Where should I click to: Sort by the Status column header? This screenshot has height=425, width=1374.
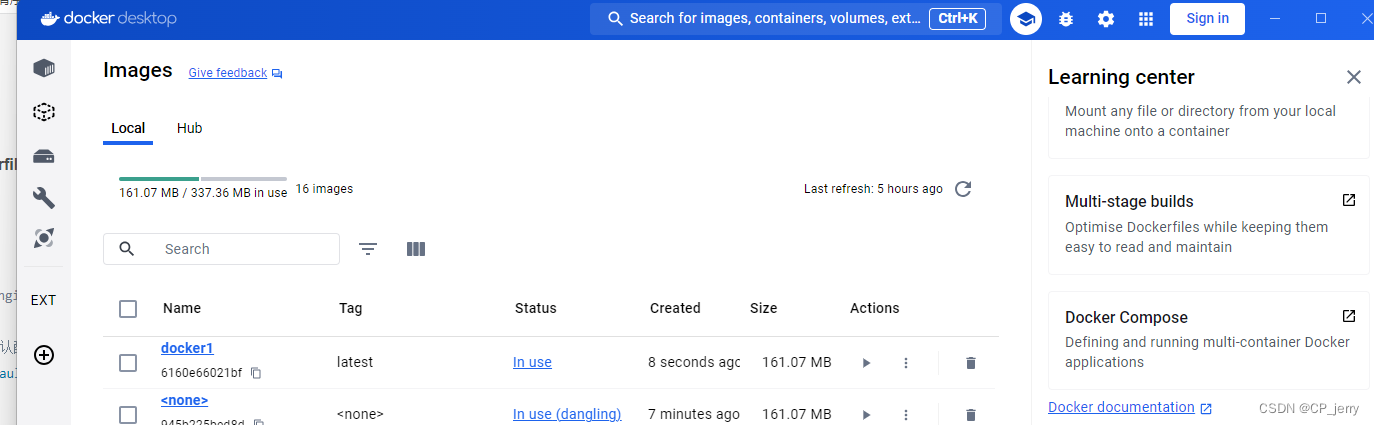coord(536,308)
